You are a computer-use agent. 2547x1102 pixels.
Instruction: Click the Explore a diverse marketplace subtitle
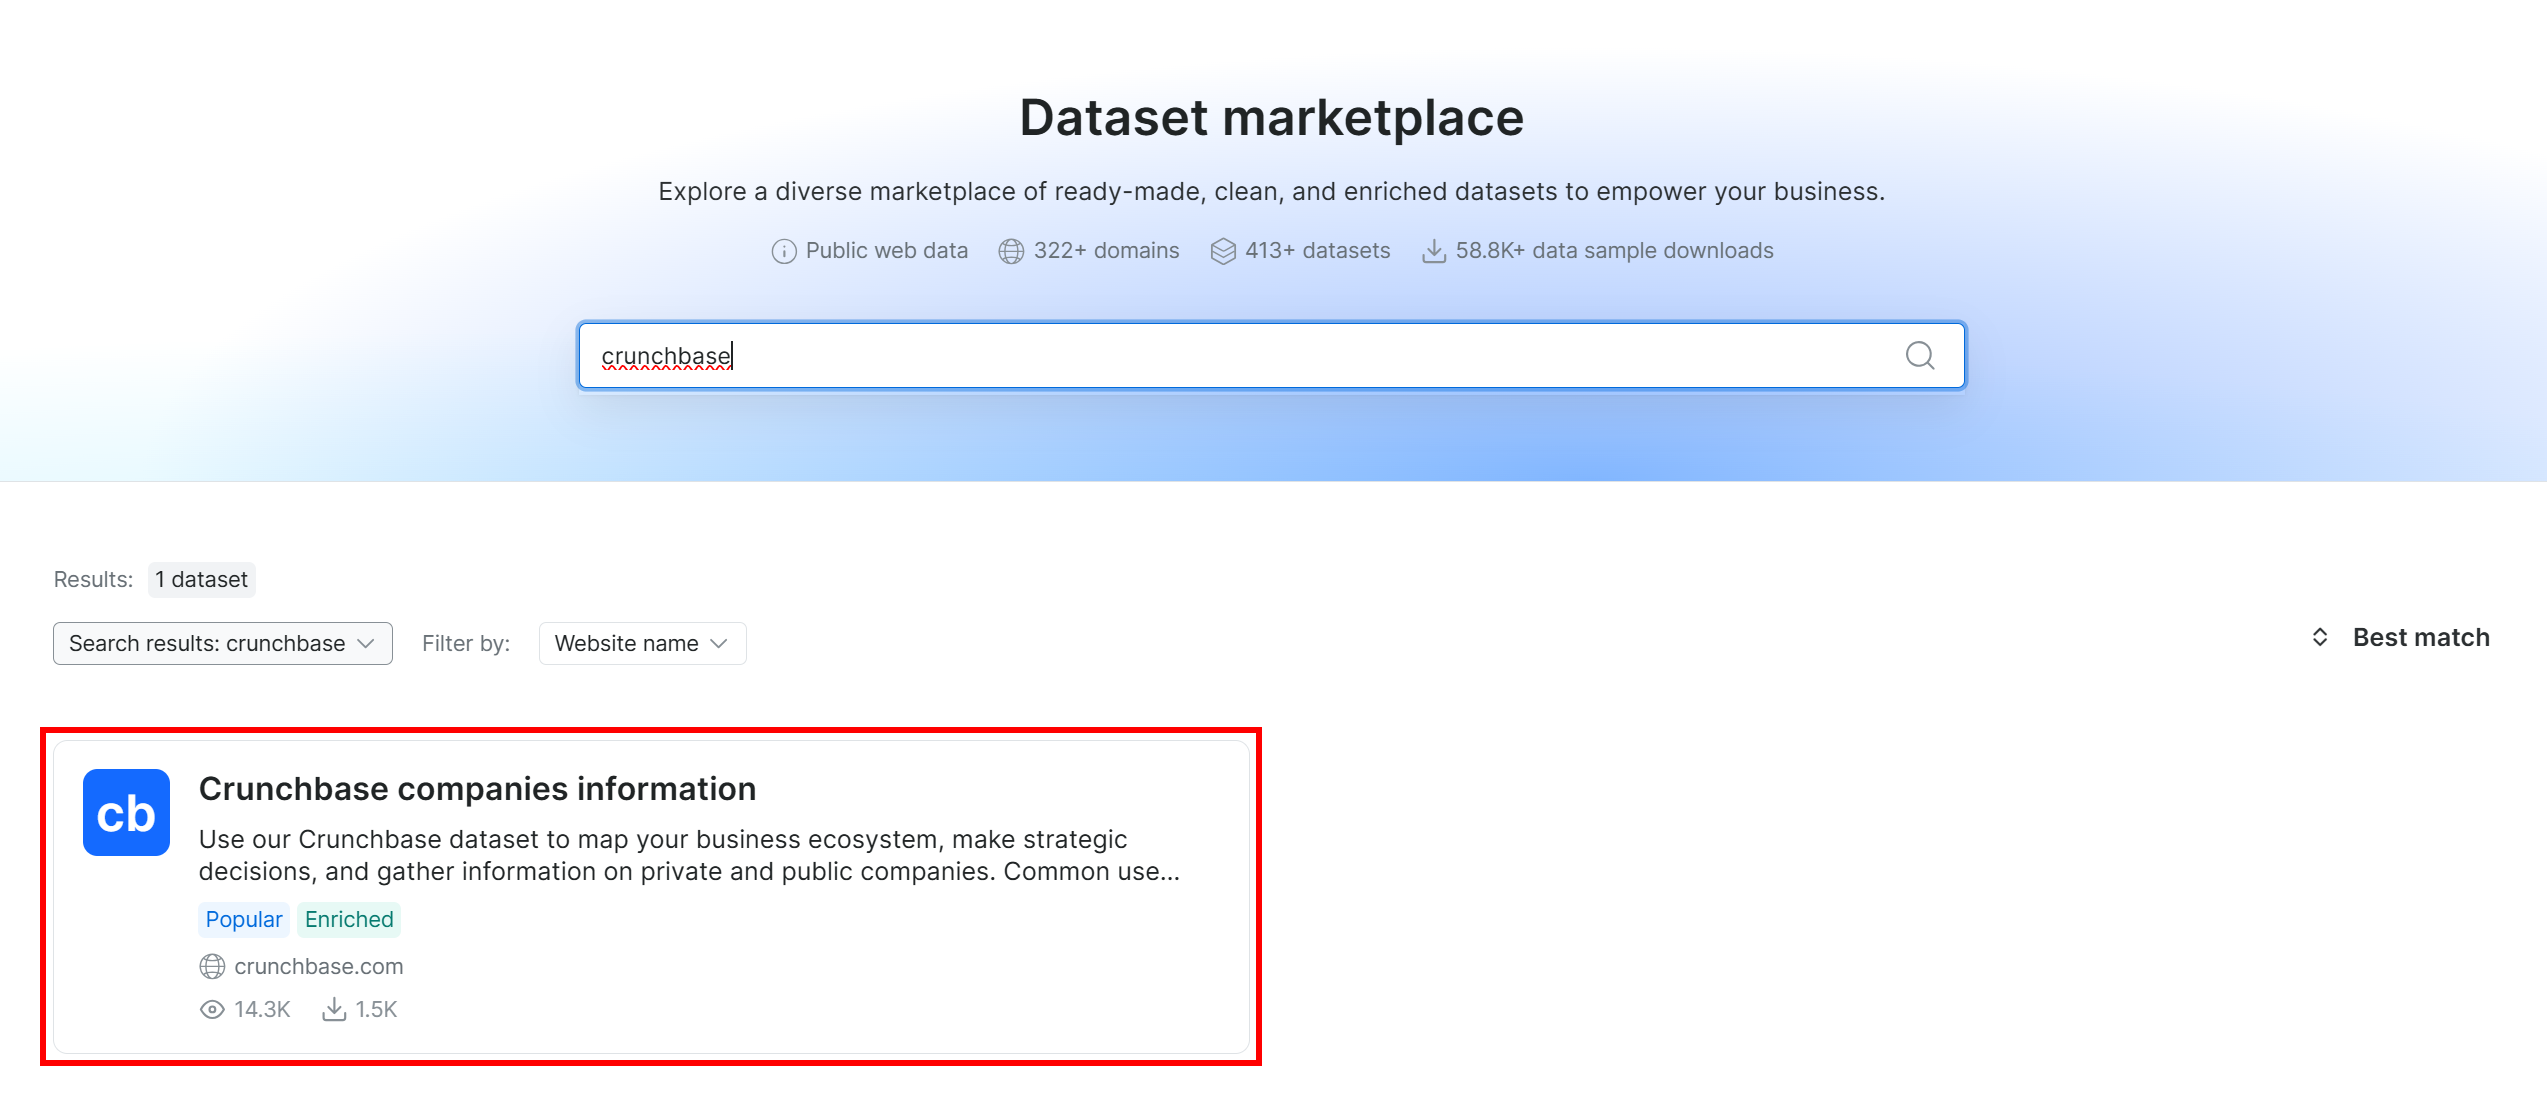(1271, 191)
